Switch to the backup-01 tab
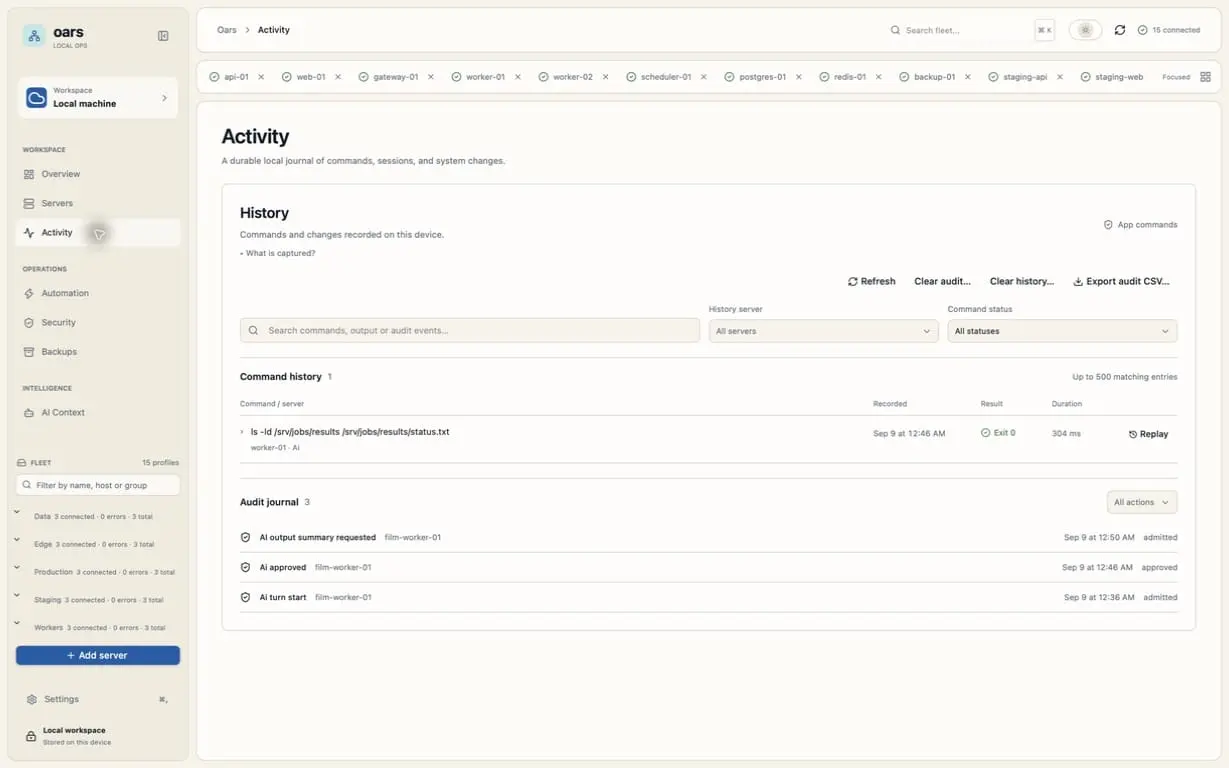 coord(927,77)
